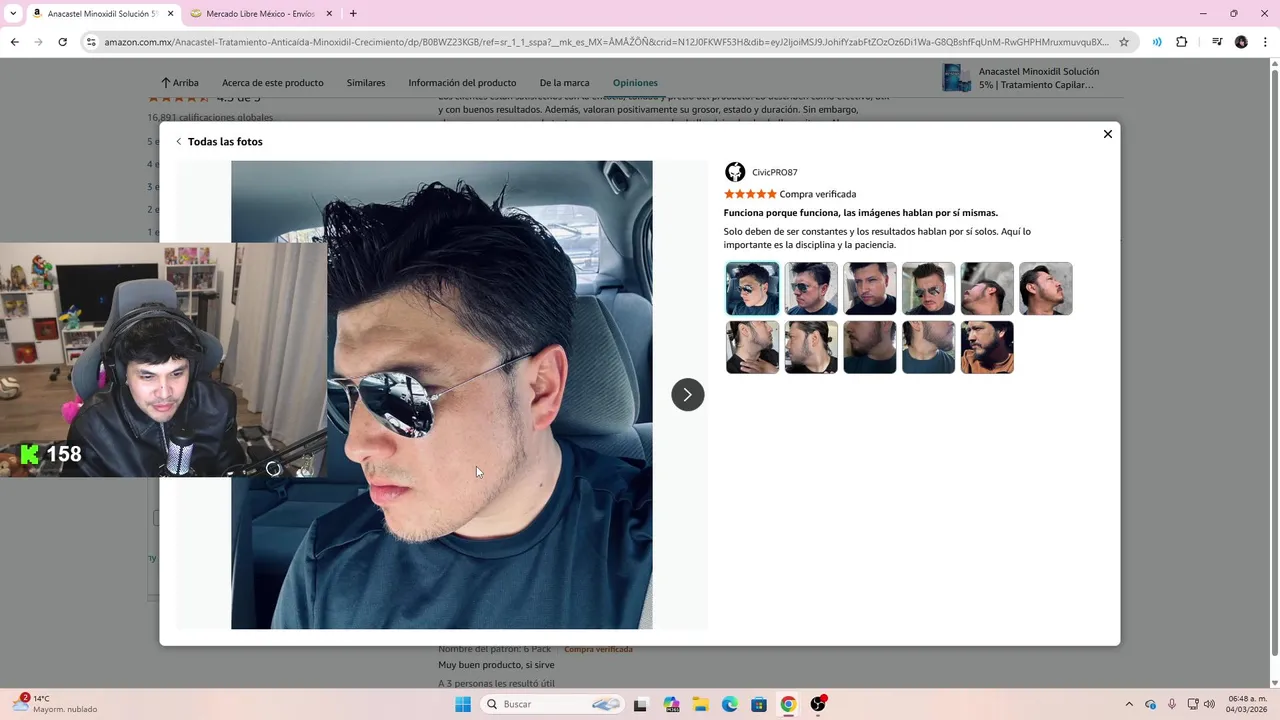Screen dimensions: 1280x720
Task: Go to De la marca section
Action: coord(564,83)
